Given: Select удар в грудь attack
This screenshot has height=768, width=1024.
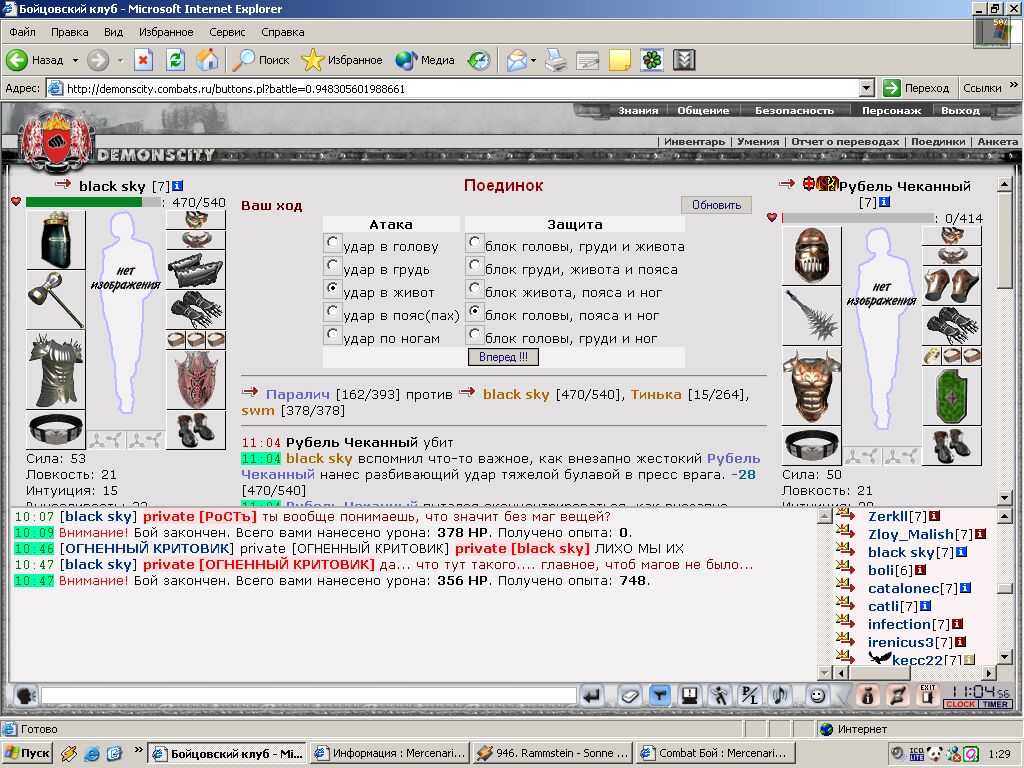Looking at the screenshot, I should (x=332, y=265).
